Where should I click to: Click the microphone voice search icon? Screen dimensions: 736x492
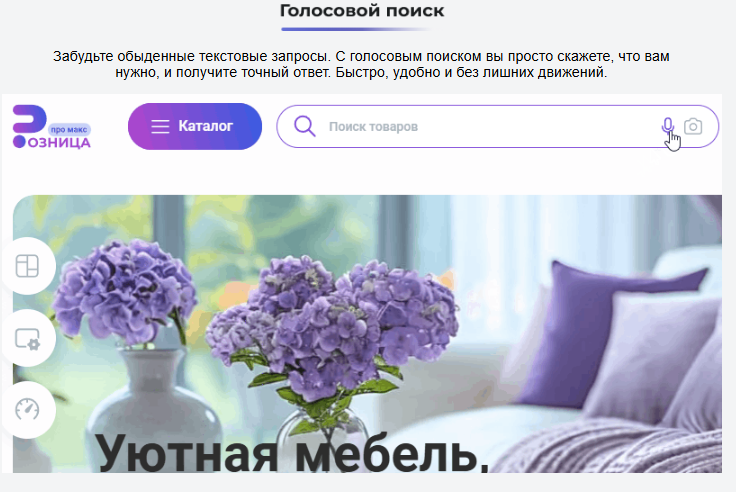pyautogui.click(x=667, y=126)
